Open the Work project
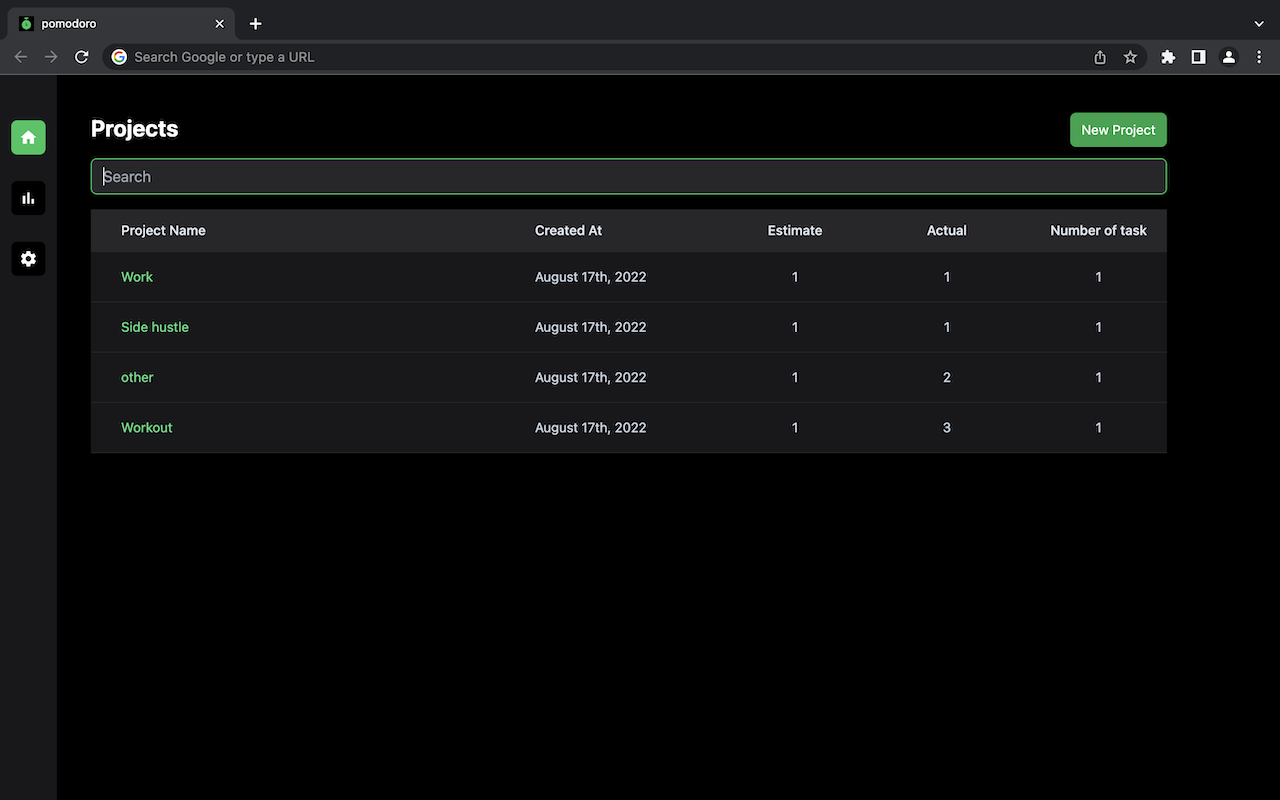The image size is (1280, 800). coord(137,277)
